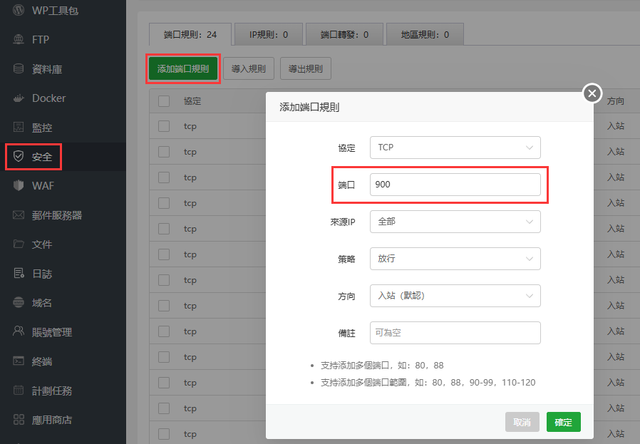
Task: Click the 郵件服務器 envelope icon
Action: point(18,215)
